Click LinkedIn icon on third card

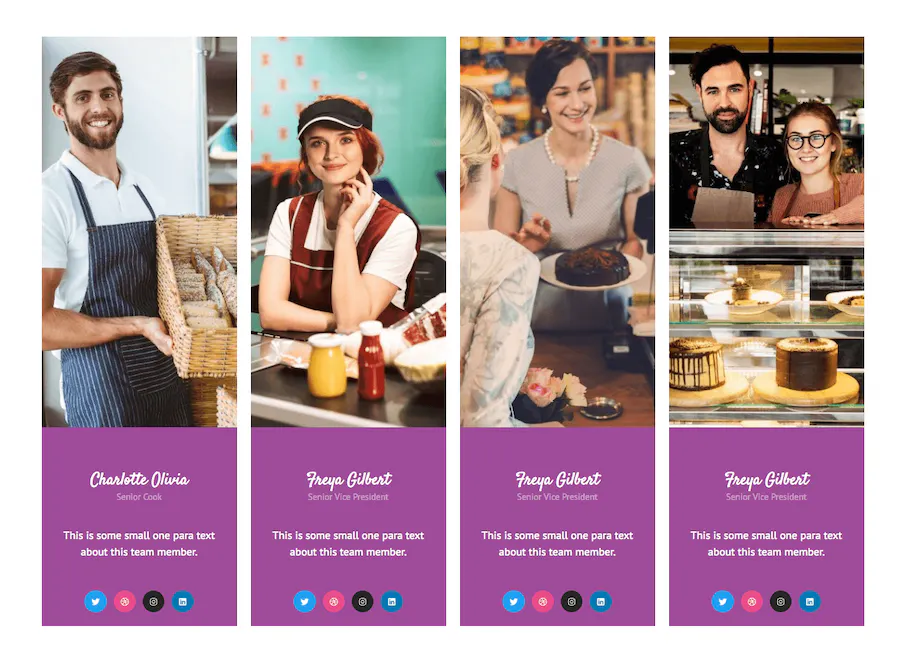click(600, 601)
